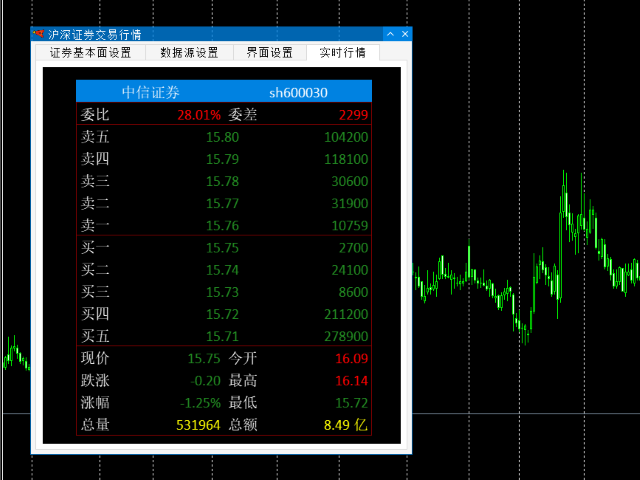Click the 卖三 volume 30600
Image resolution: width=640 pixels, height=480 pixels.
[350, 181]
